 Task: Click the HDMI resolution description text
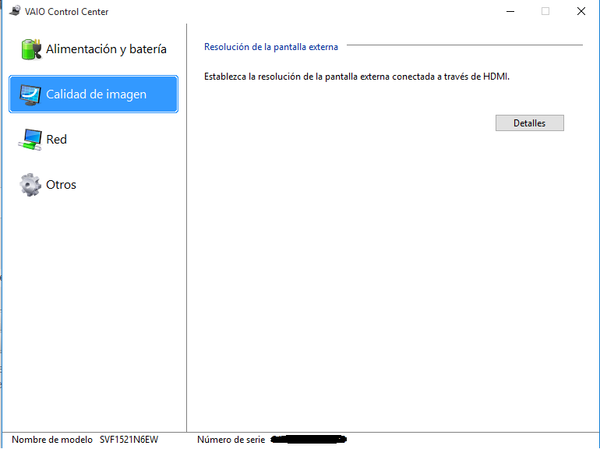[x=357, y=76]
